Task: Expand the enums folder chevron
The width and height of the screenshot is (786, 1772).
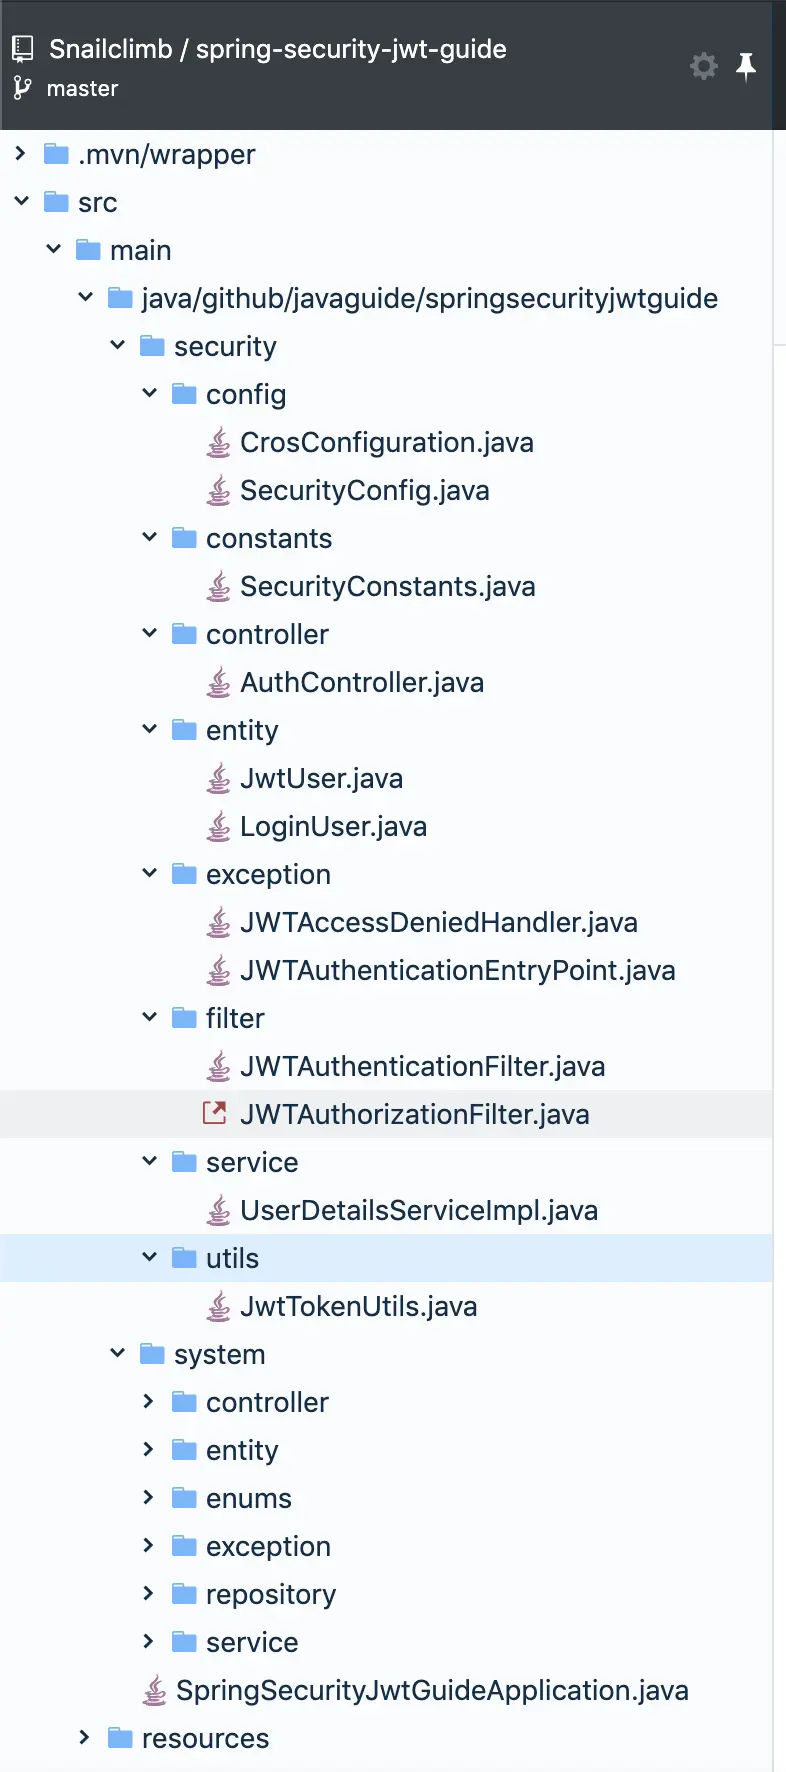Action: pyautogui.click(x=149, y=1498)
